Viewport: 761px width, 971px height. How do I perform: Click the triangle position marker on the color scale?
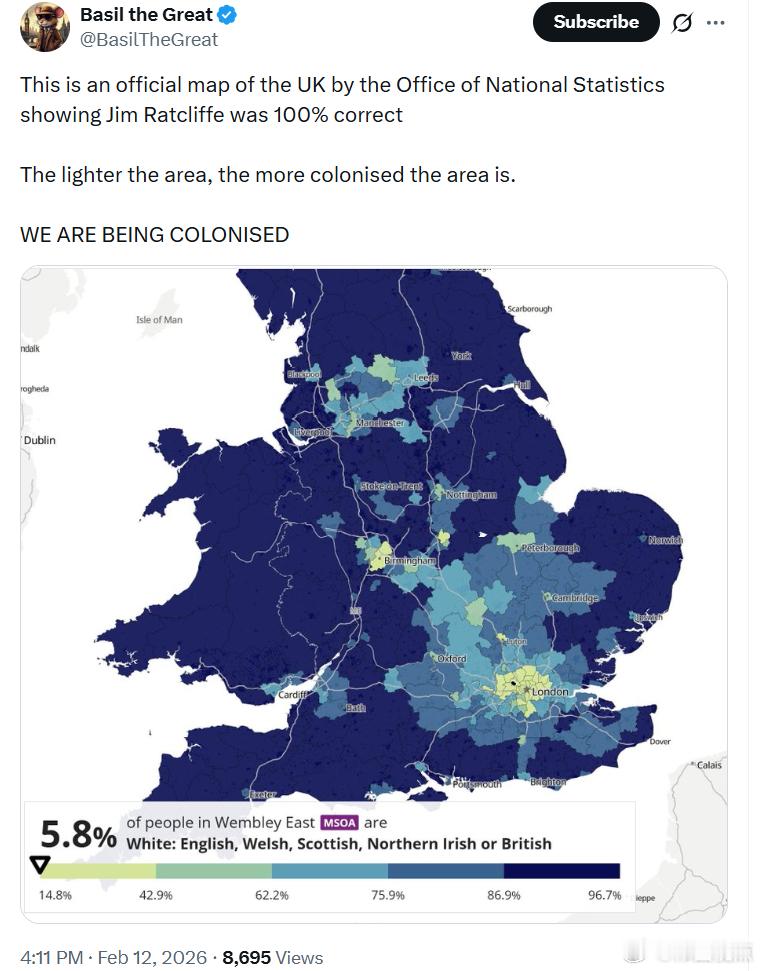tap(39, 862)
